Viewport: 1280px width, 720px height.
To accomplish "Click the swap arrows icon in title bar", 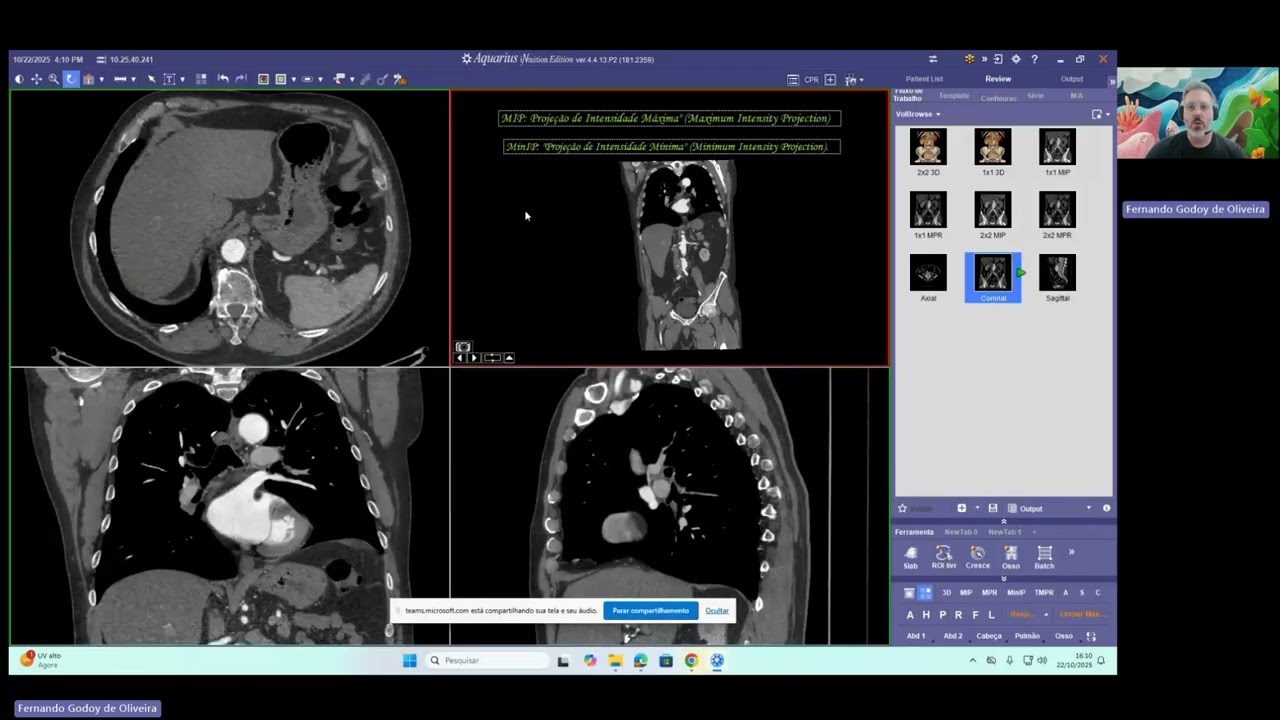I will pyautogui.click(x=933, y=59).
